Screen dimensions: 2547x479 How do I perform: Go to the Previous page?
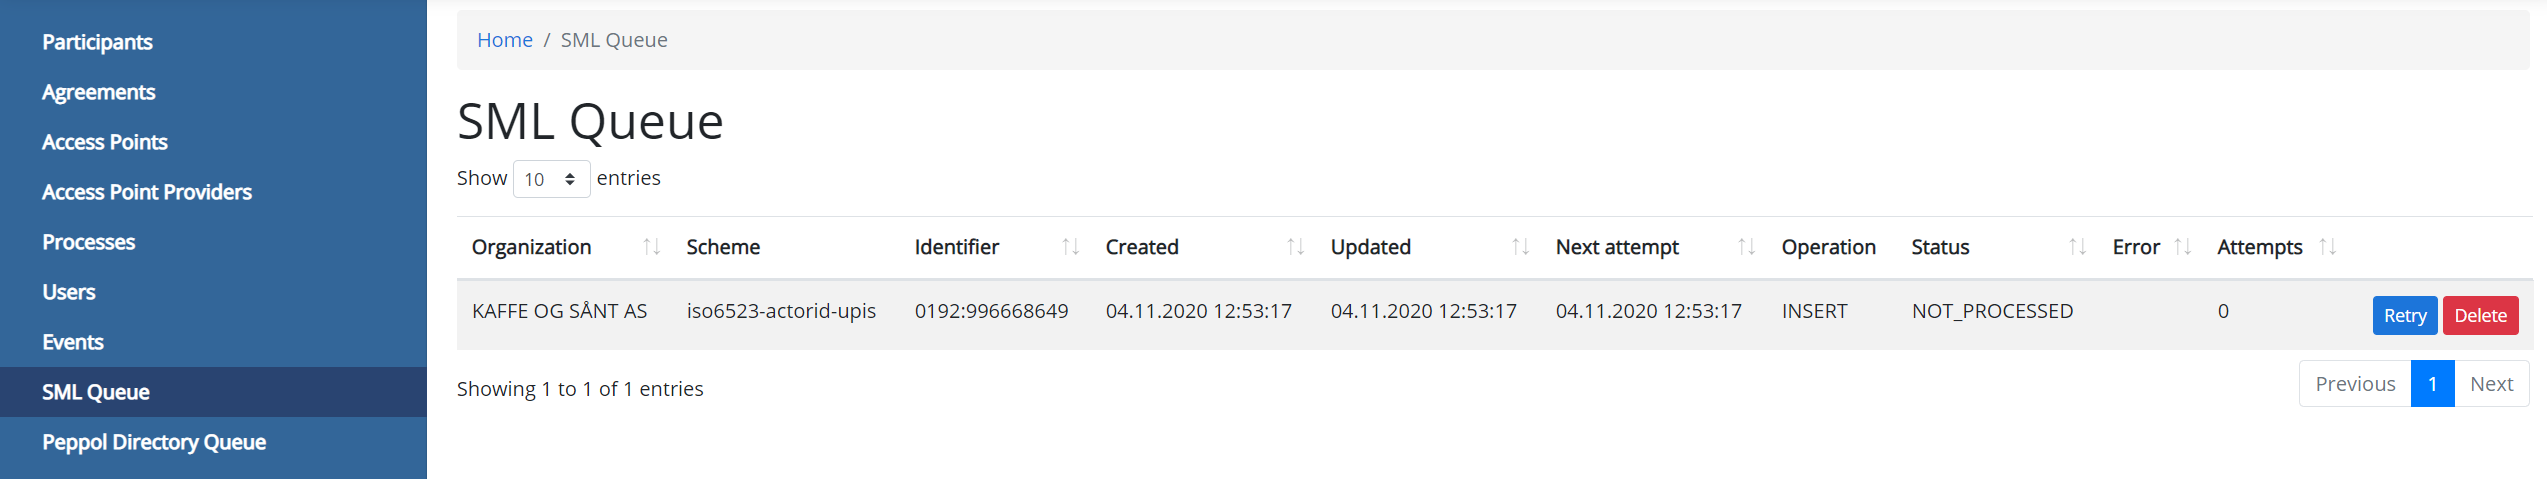2354,384
